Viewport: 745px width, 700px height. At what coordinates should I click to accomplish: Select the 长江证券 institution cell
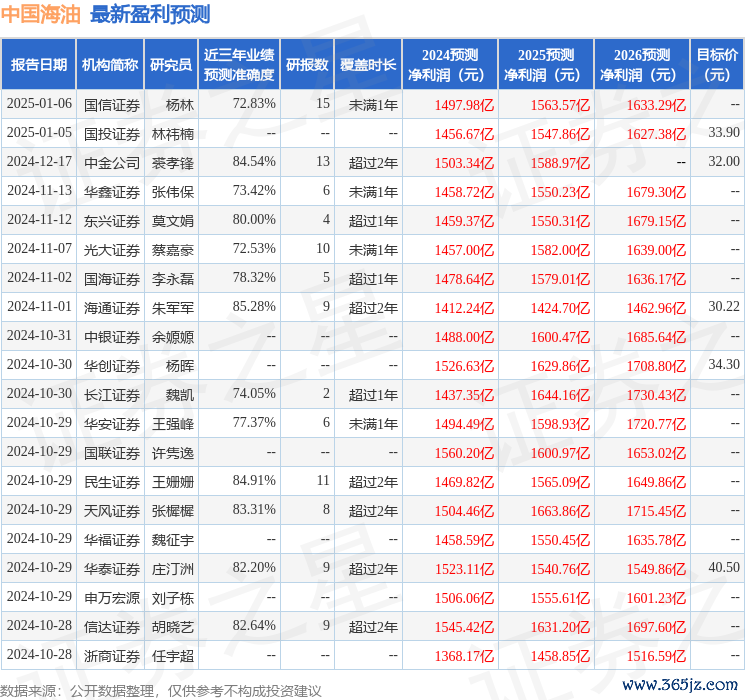112,395
